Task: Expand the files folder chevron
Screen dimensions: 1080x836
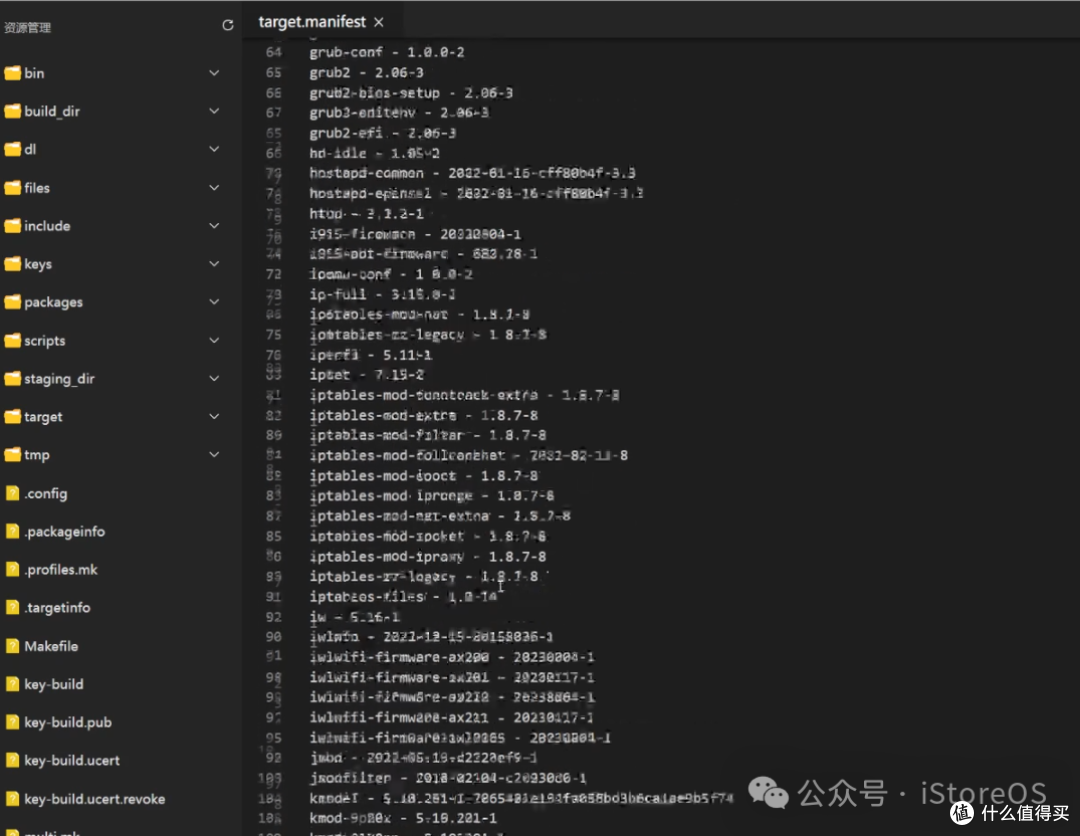Action: tap(214, 187)
